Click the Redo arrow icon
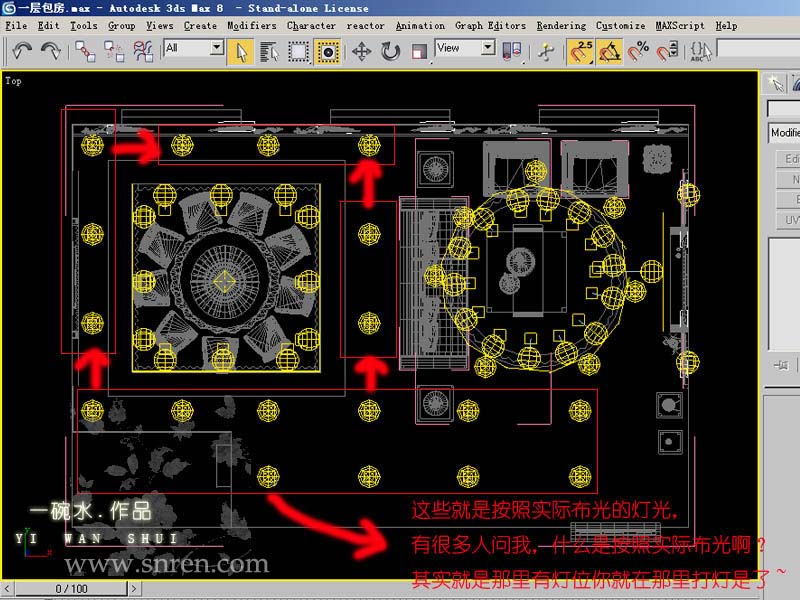This screenshot has height=600, width=800. point(51,49)
